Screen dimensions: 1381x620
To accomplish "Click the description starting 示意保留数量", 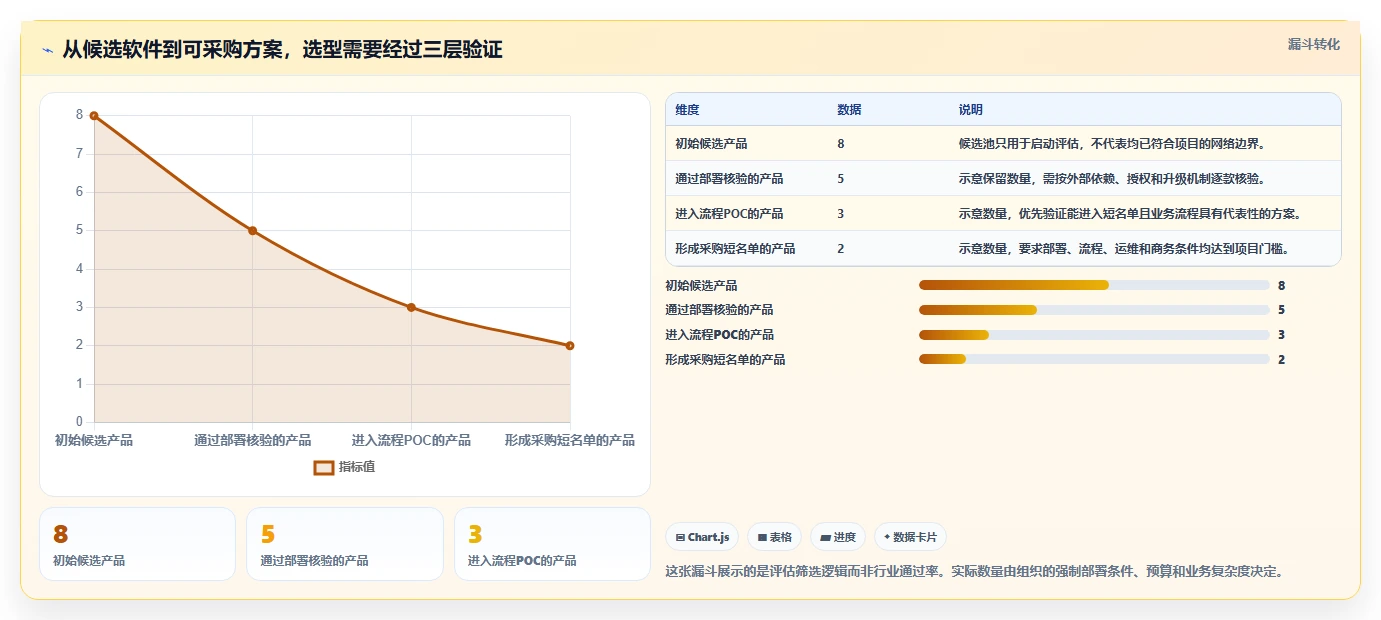I will pyautogui.click(x=1113, y=179).
